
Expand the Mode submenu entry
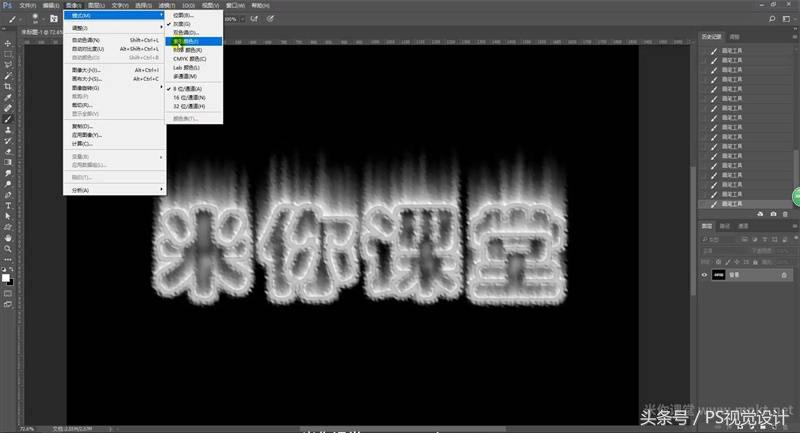point(114,15)
